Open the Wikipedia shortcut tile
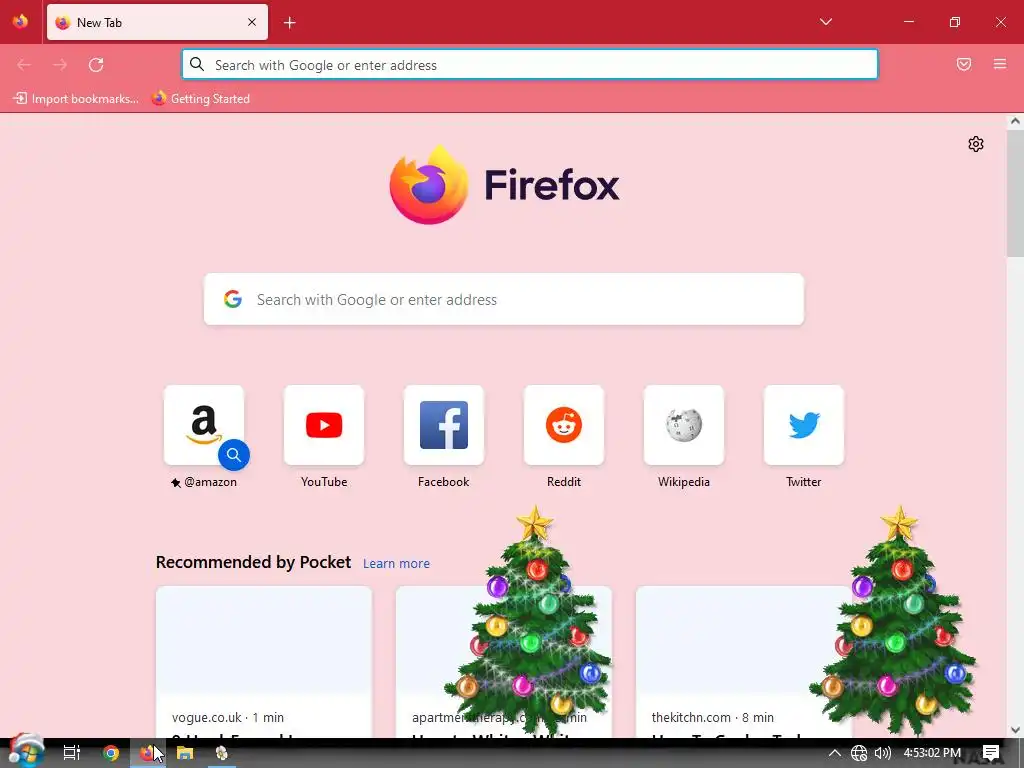The width and height of the screenshot is (1024, 768). pyautogui.click(x=684, y=425)
